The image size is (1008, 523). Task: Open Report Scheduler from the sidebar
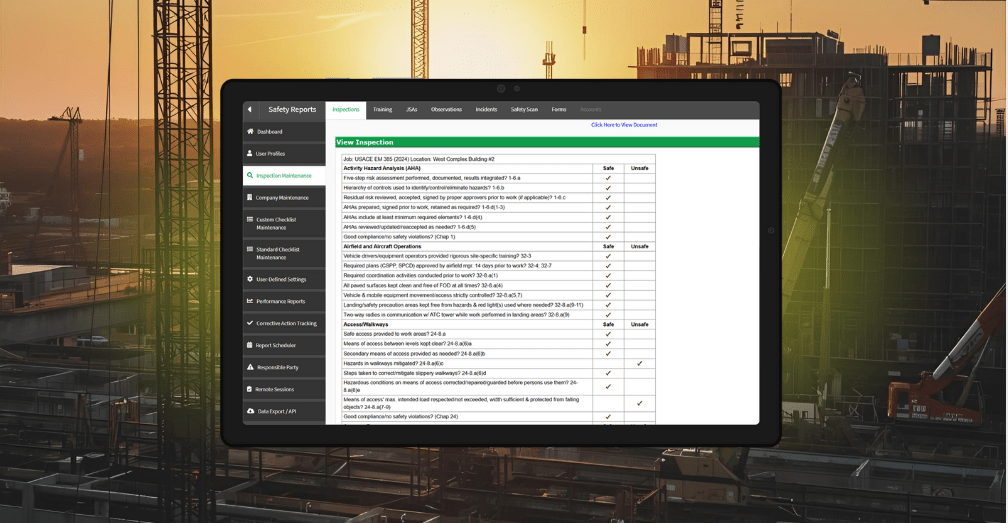point(277,345)
